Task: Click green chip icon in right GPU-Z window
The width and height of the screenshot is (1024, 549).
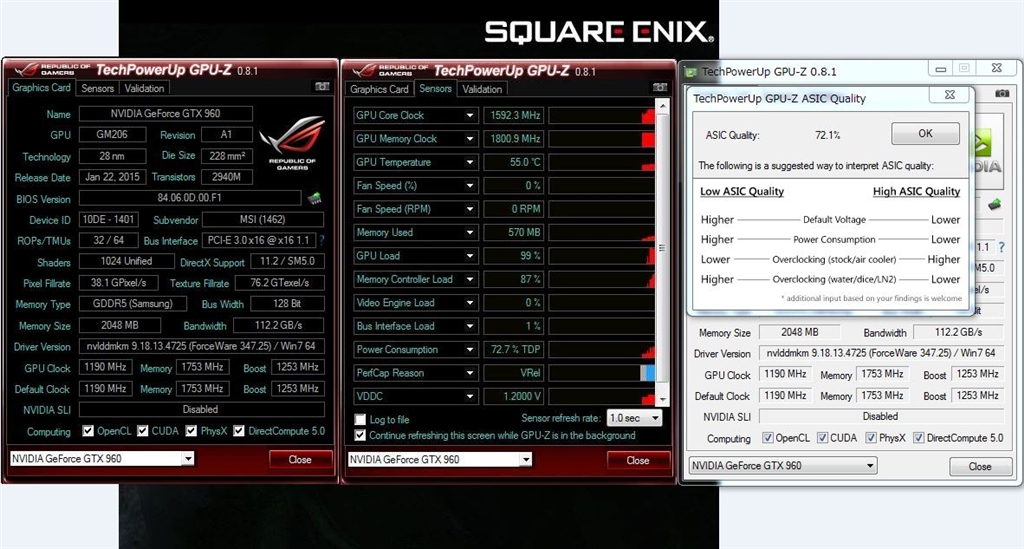Action: [994, 204]
